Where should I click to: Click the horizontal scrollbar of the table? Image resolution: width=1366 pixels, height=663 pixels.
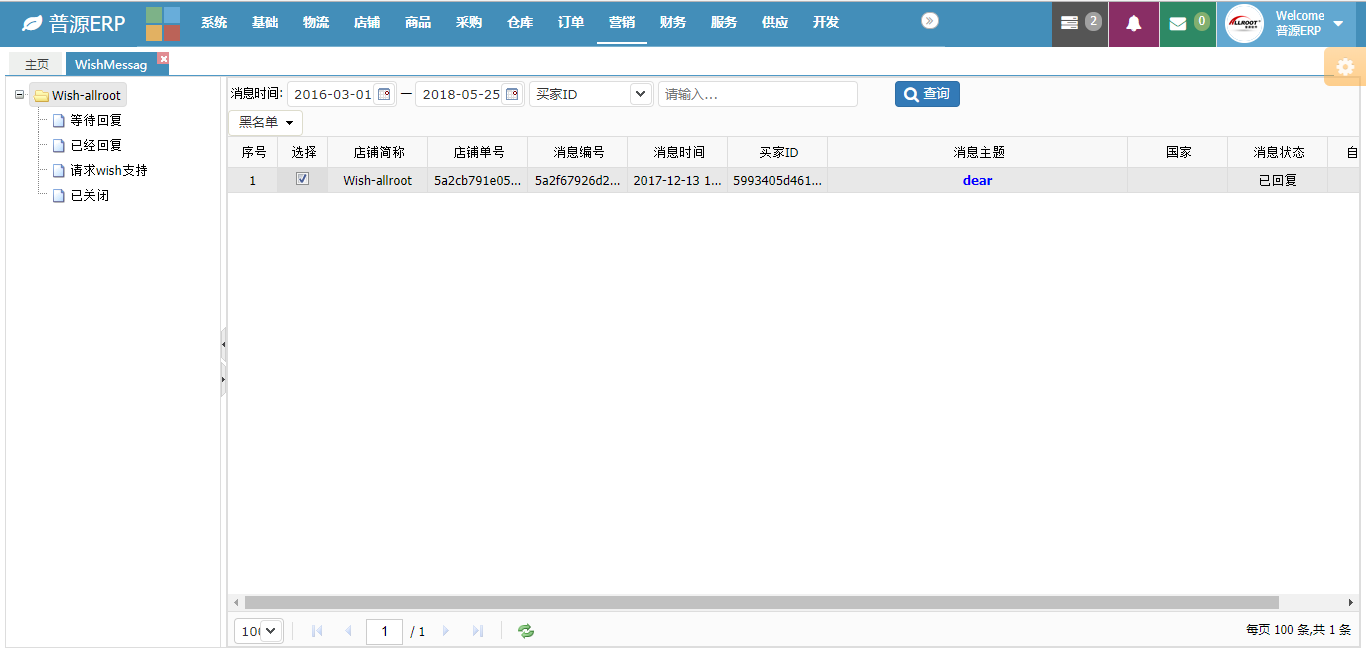[x=760, y=602]
